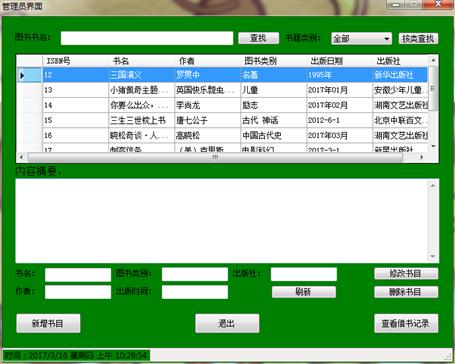Image resolution: width=455 pixels, height=364 pixels.
Task: Click the 删除书目 button
Action: pos(406,292)
